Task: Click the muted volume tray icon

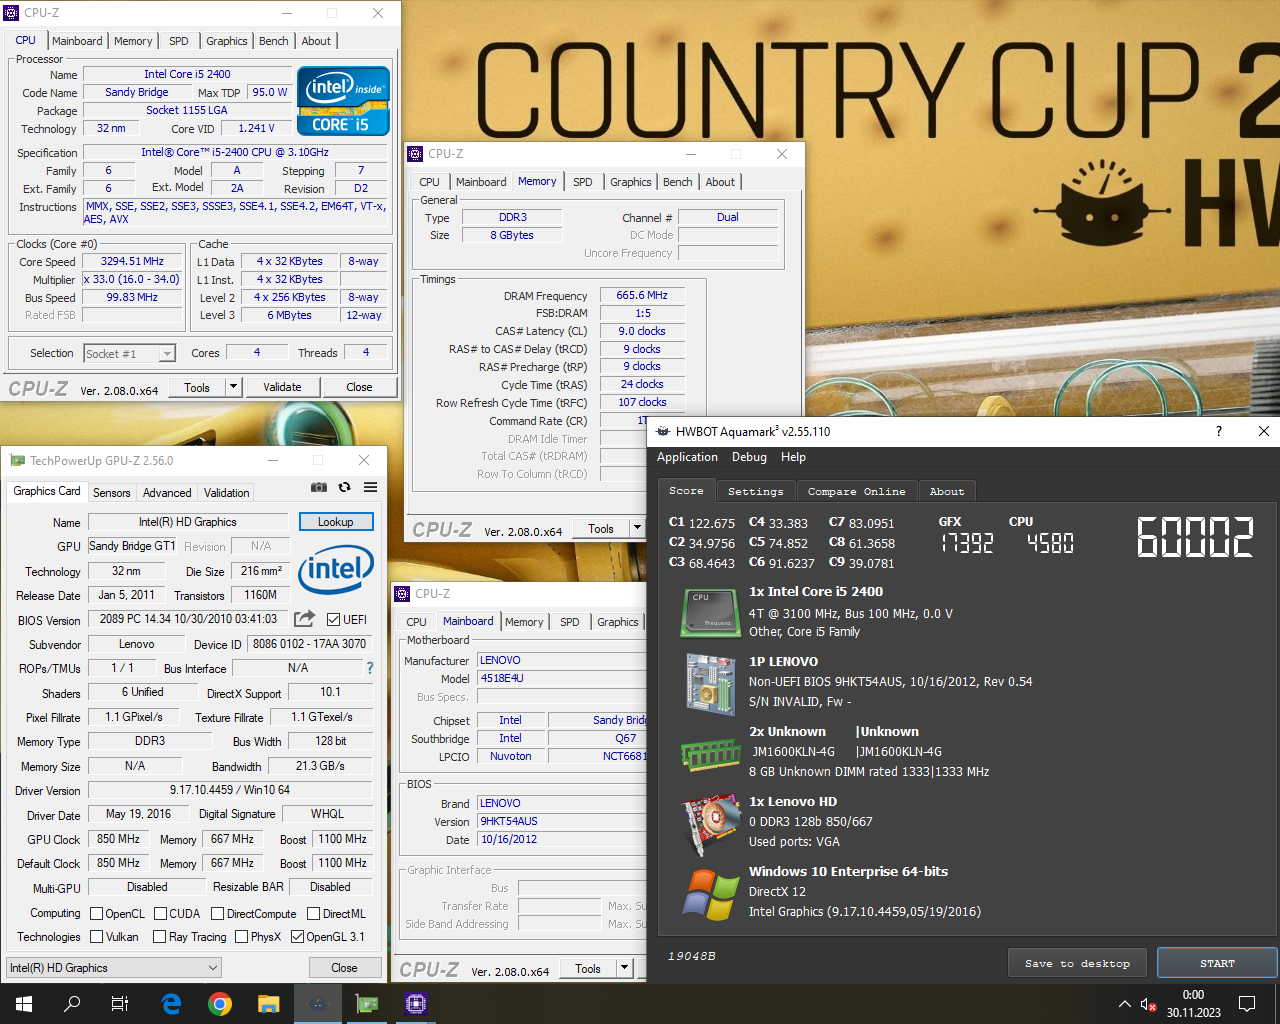Action: [1149, 1004]
